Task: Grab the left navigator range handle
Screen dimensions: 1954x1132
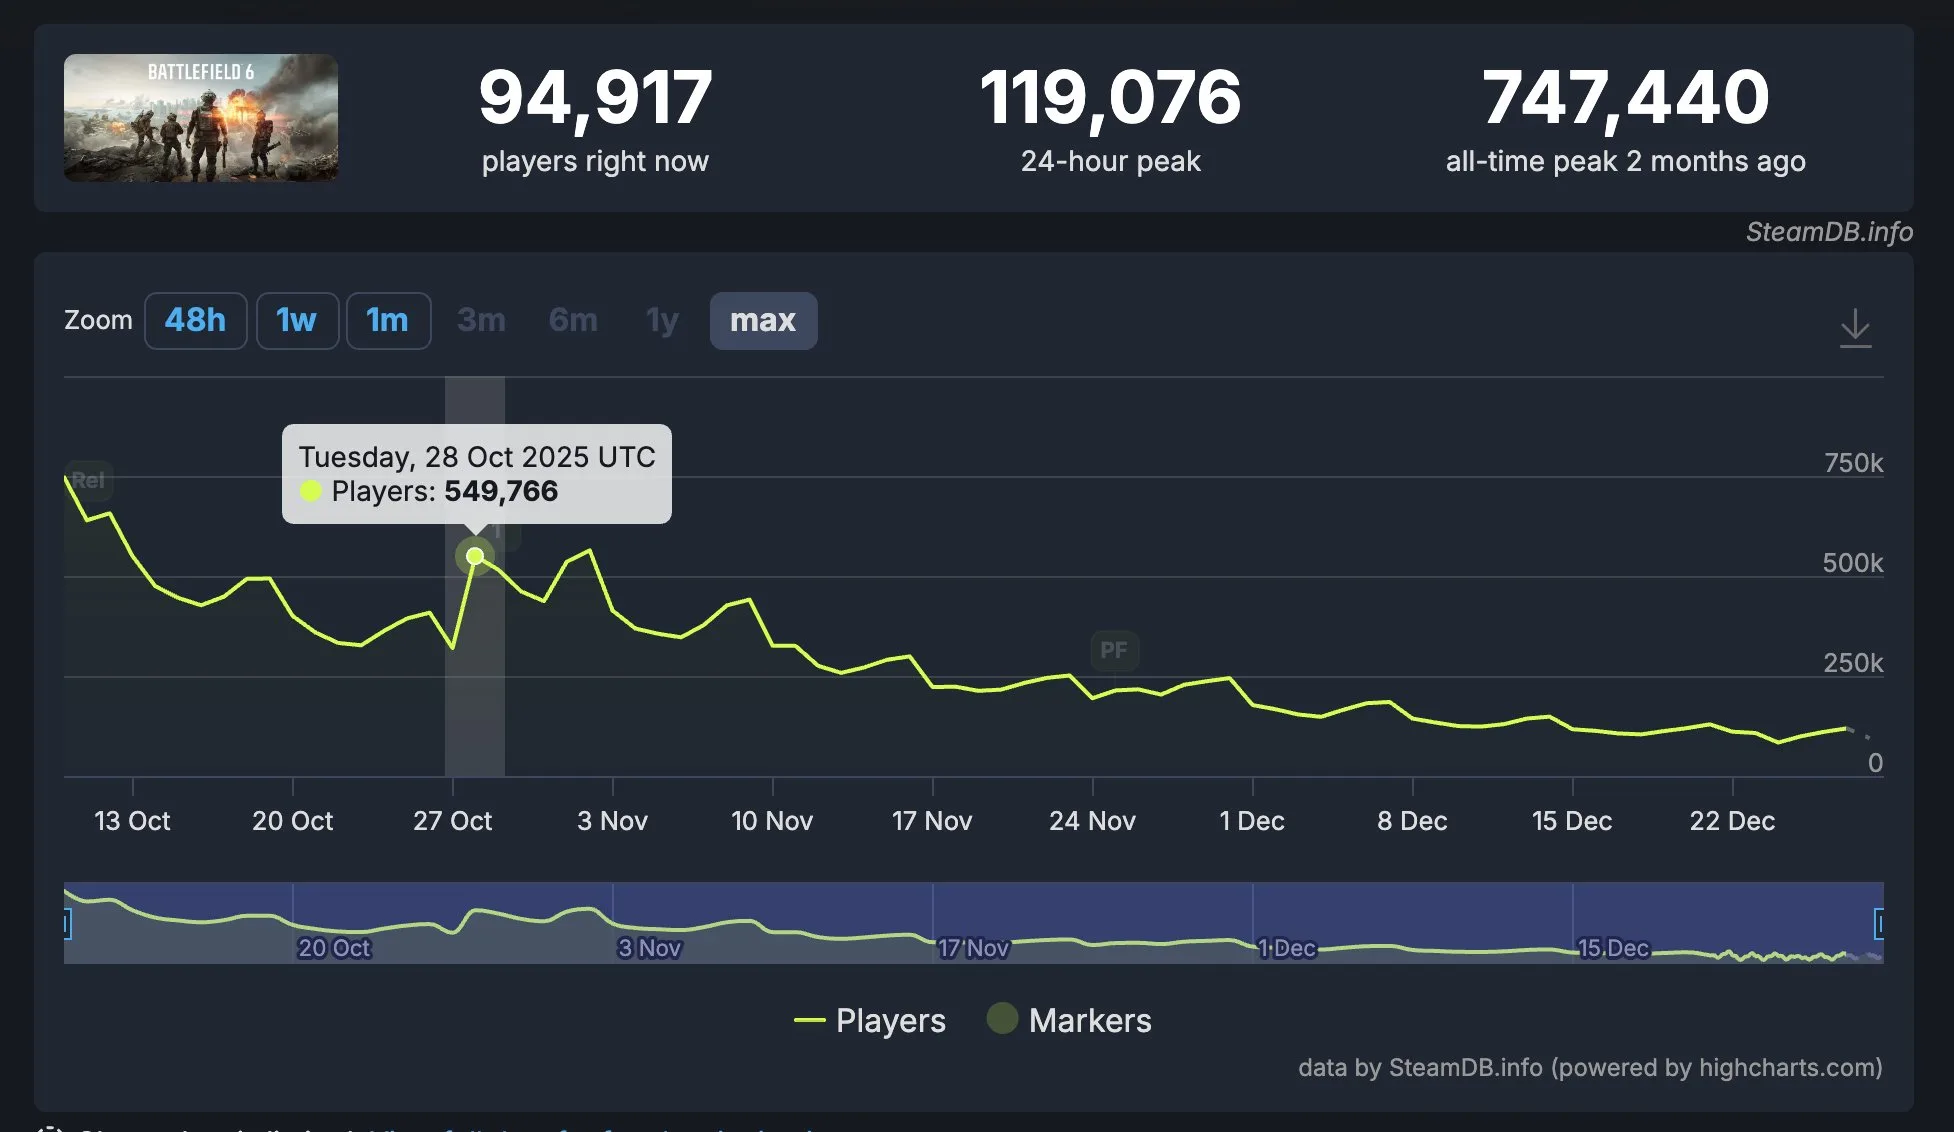Action: click(x=67, y=923)
